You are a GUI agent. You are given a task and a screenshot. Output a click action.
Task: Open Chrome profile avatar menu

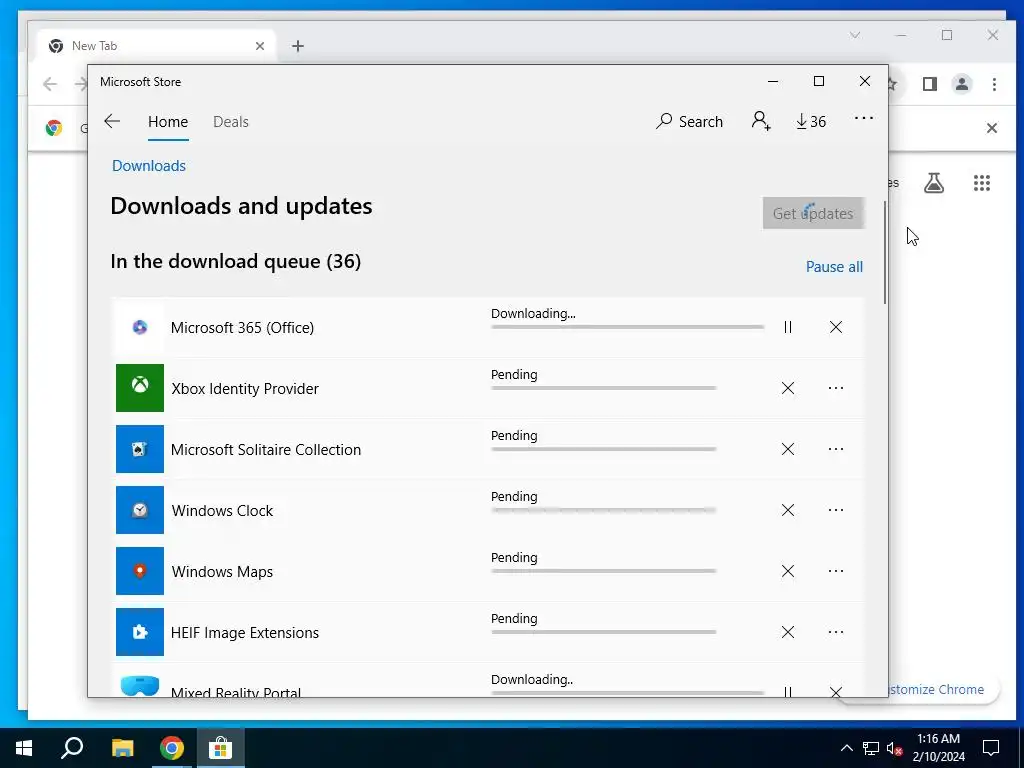click(962, 84)
